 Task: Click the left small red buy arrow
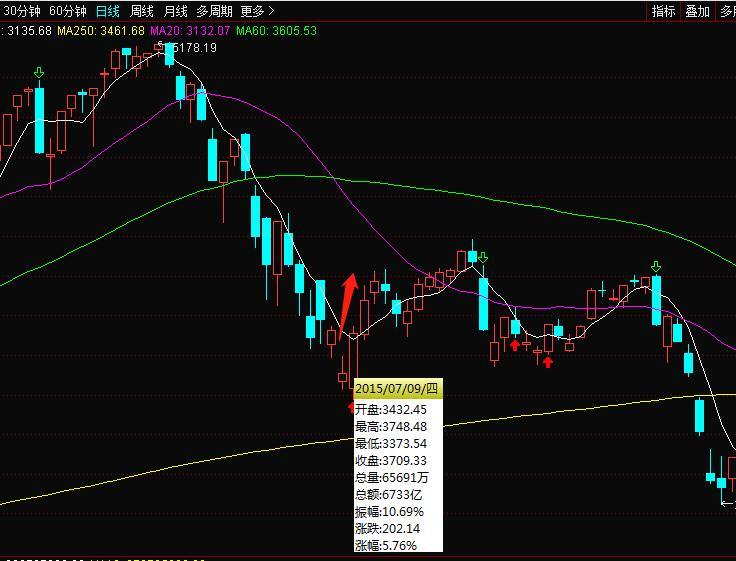pos(515,345)
